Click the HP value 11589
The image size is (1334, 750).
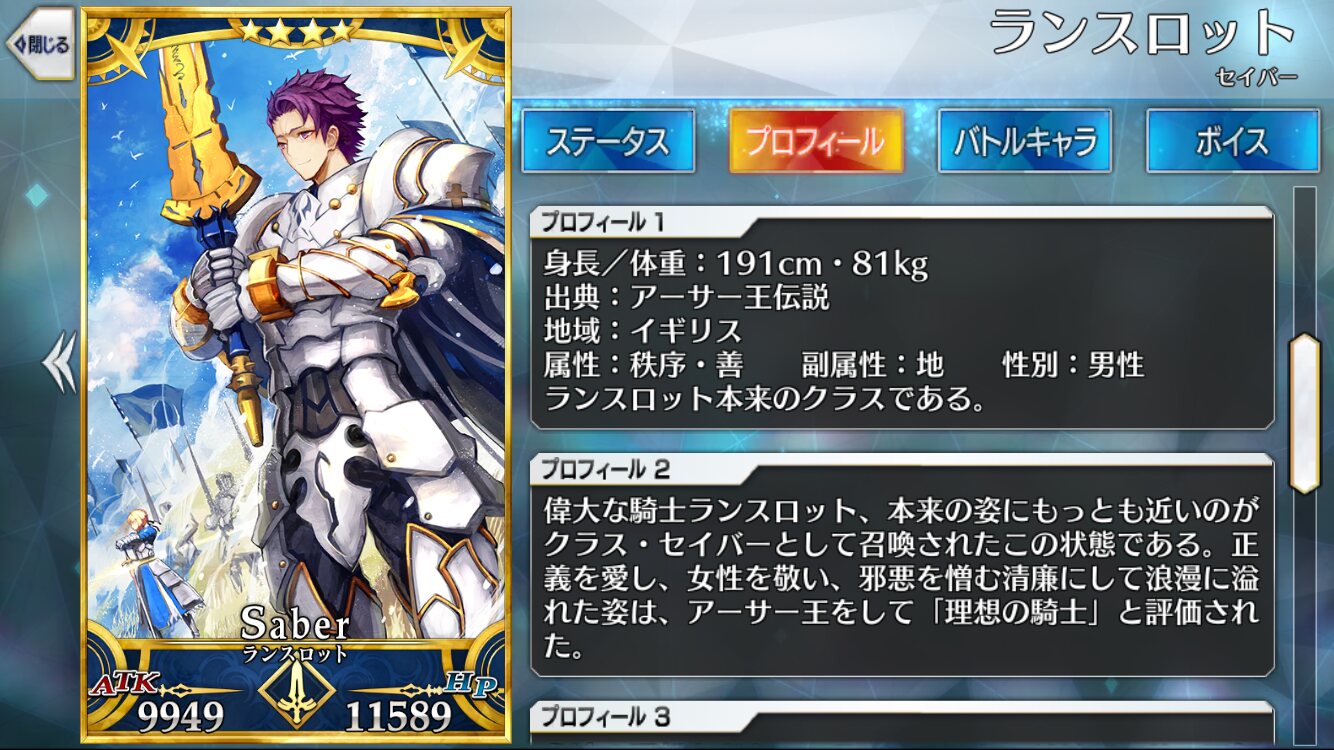[x=399, y=716]
